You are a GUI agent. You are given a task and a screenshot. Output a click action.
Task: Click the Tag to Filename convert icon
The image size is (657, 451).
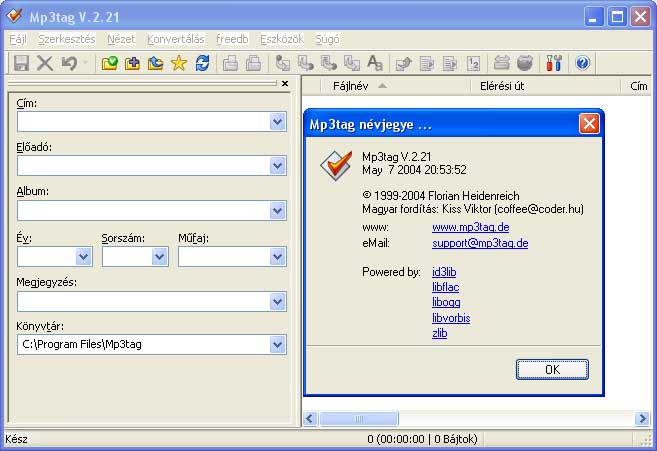pos(282,63)
